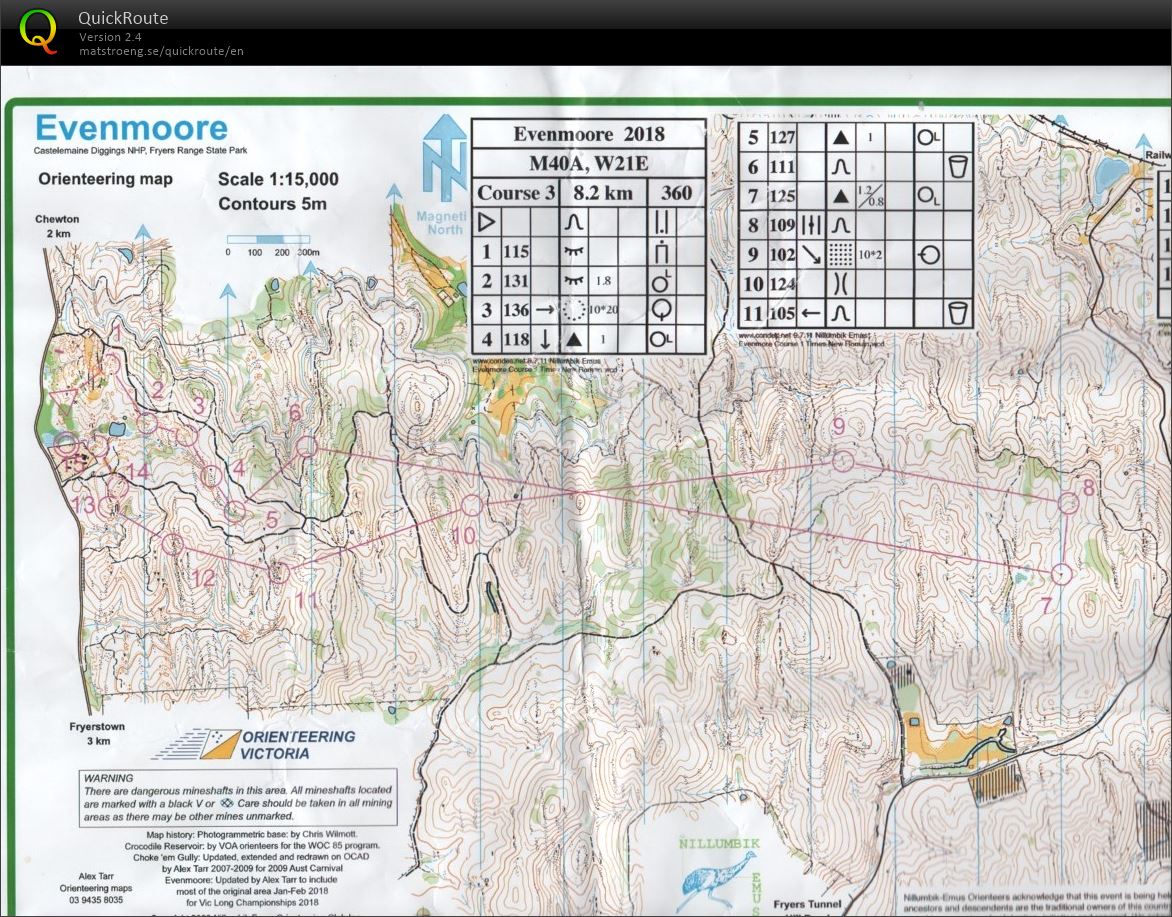Click control circle 9 on the map
Image resolution: width=1172 pixels, height=917 pixels.
pos(843,460)
